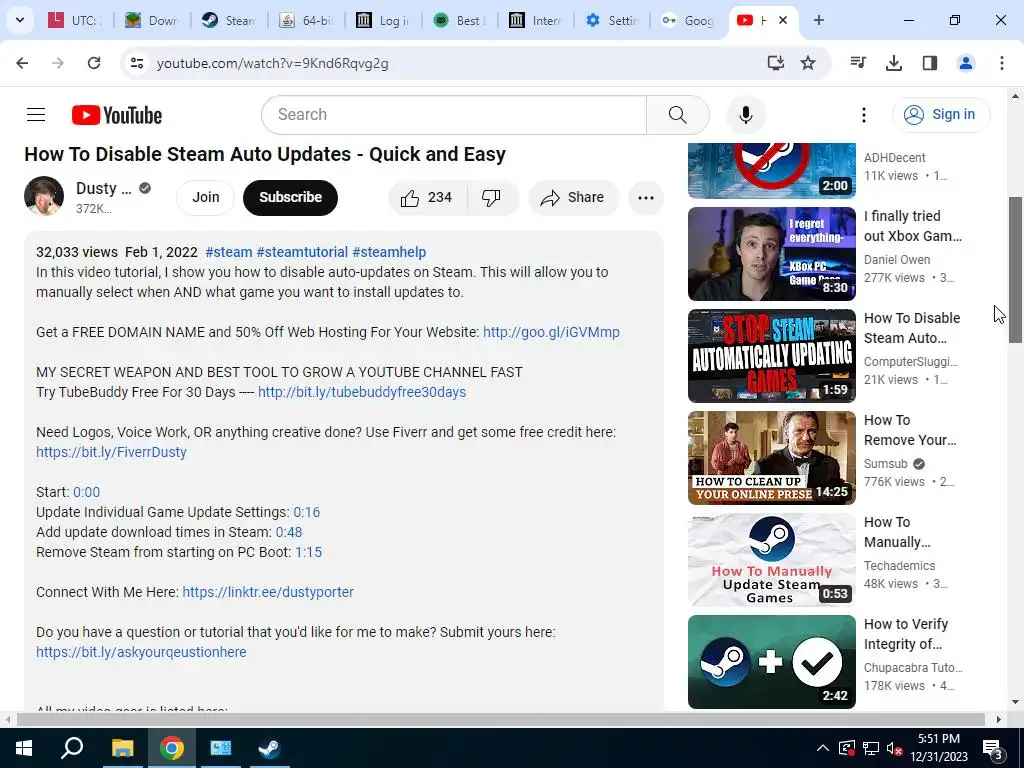Click the vertical page scrollbar thumb
This screenshot has width=1024, height=768.
(x=1015, y=269)
